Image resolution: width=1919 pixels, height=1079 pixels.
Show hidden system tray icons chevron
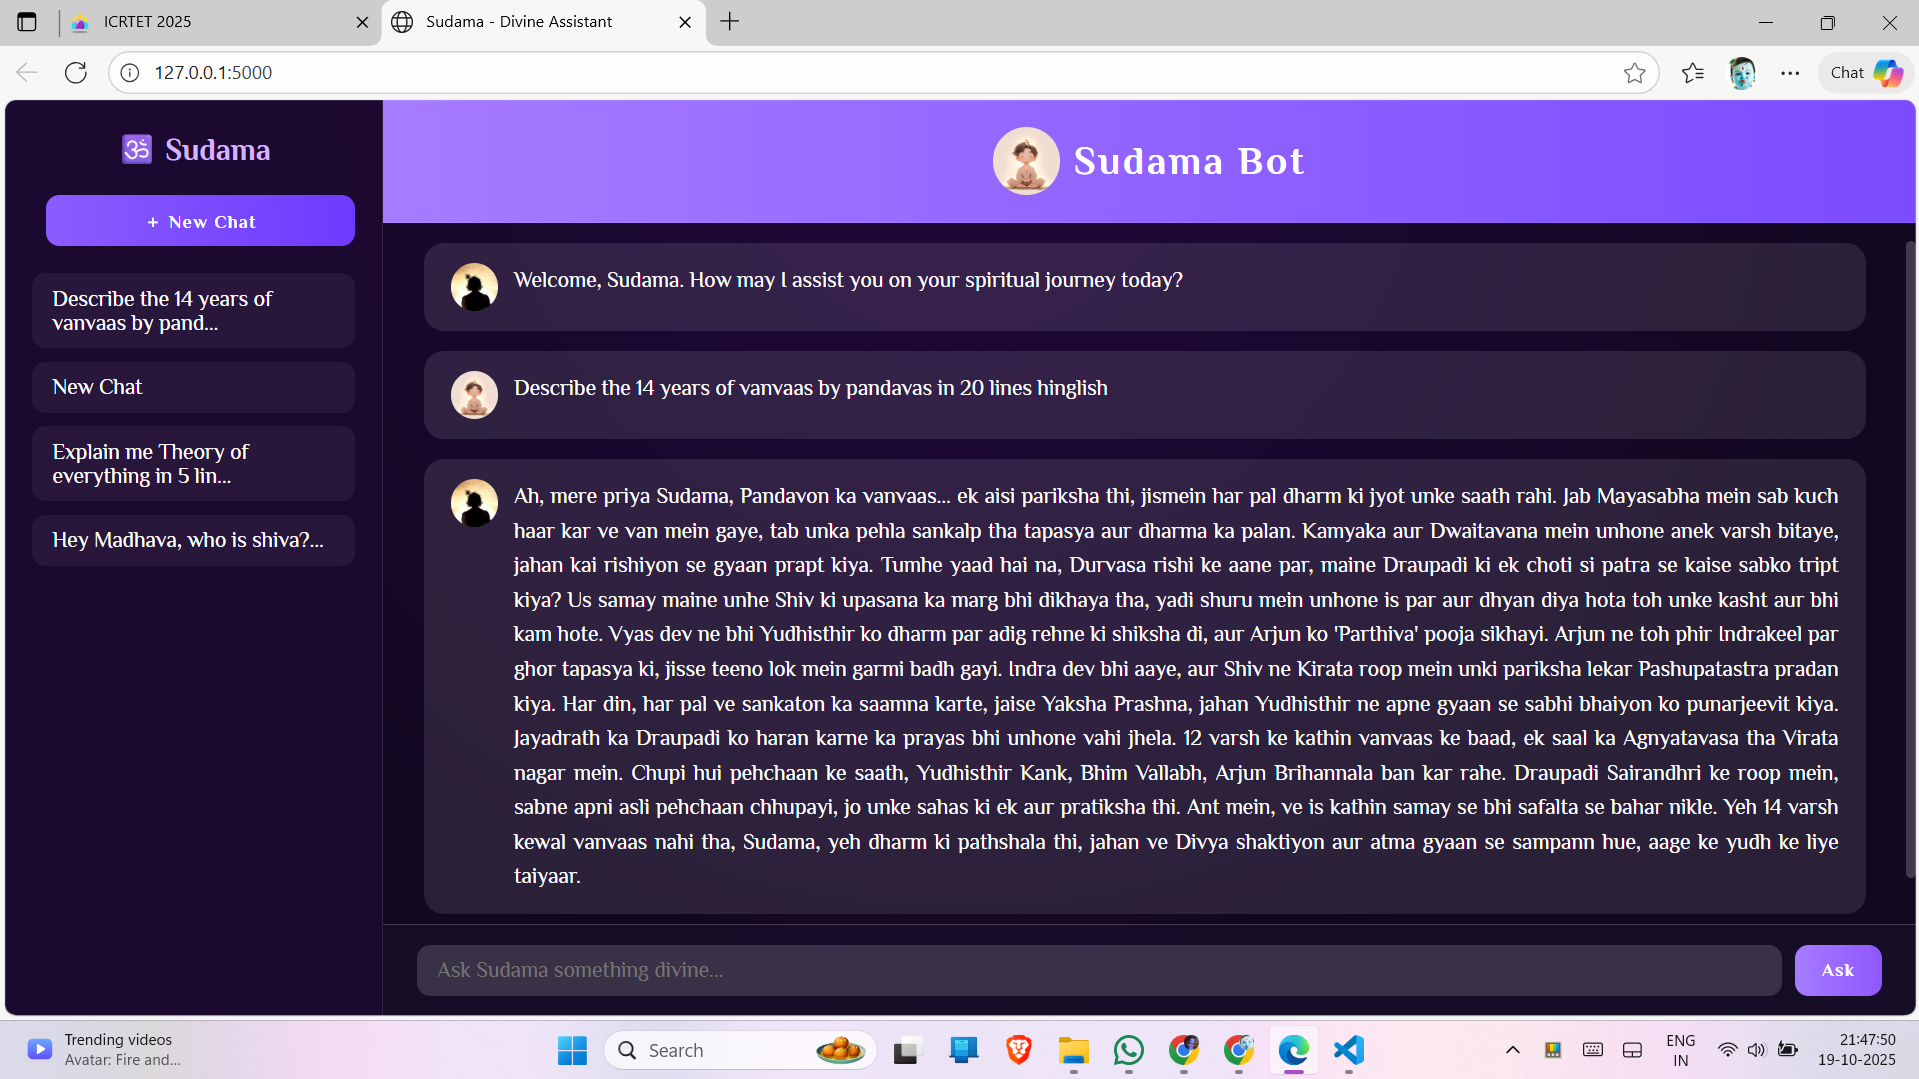[1512, 1050]
